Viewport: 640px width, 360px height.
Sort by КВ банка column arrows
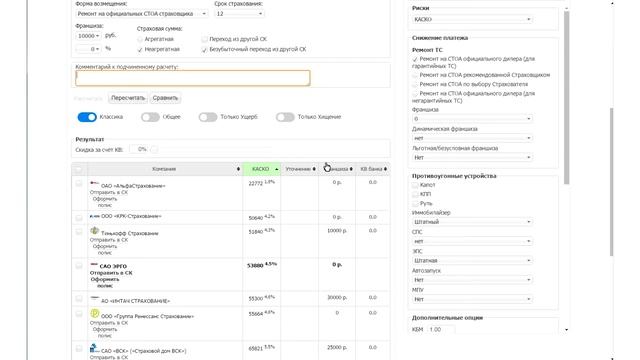385,169
